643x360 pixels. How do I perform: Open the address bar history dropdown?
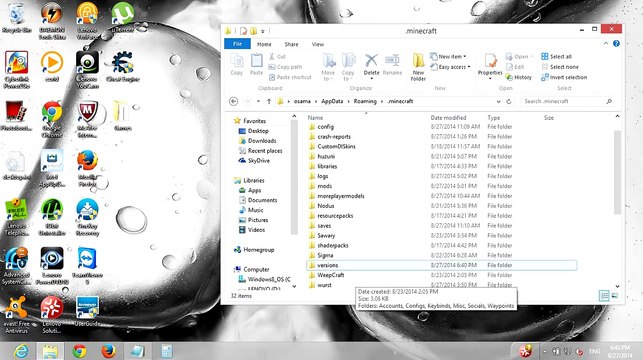[x=498, y=101]
